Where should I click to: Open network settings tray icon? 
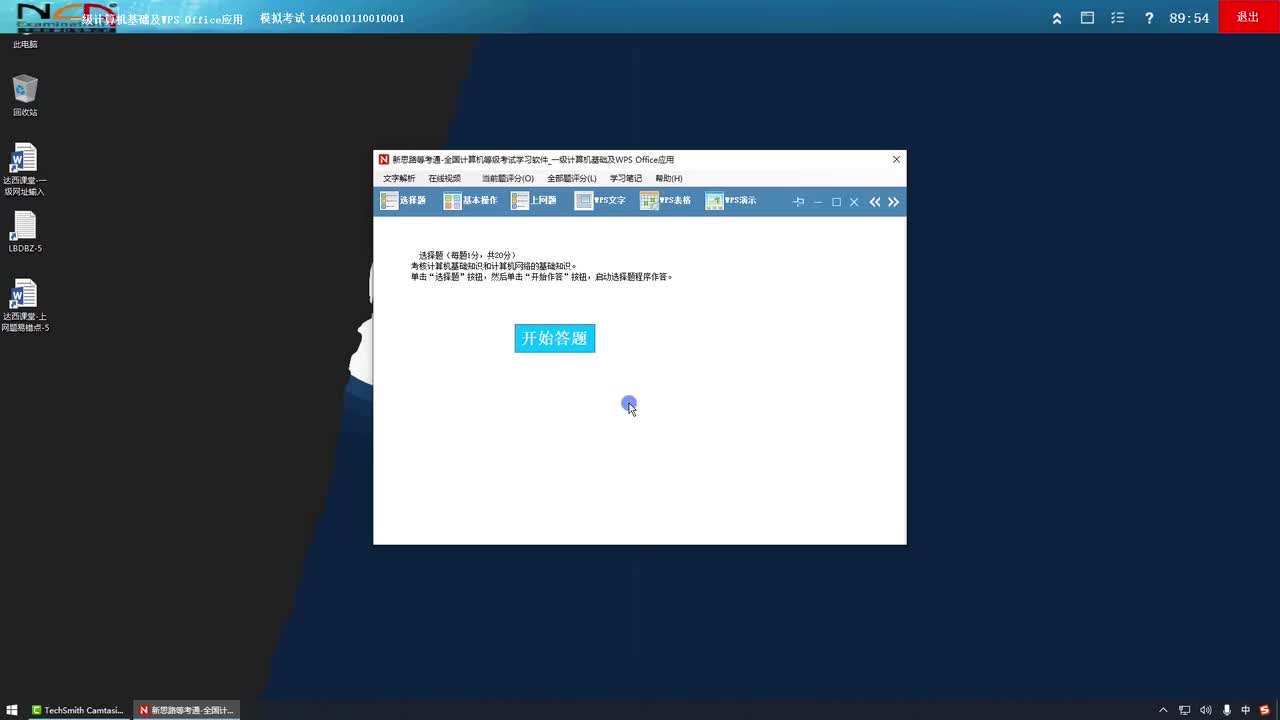[x=1185, y=710]
